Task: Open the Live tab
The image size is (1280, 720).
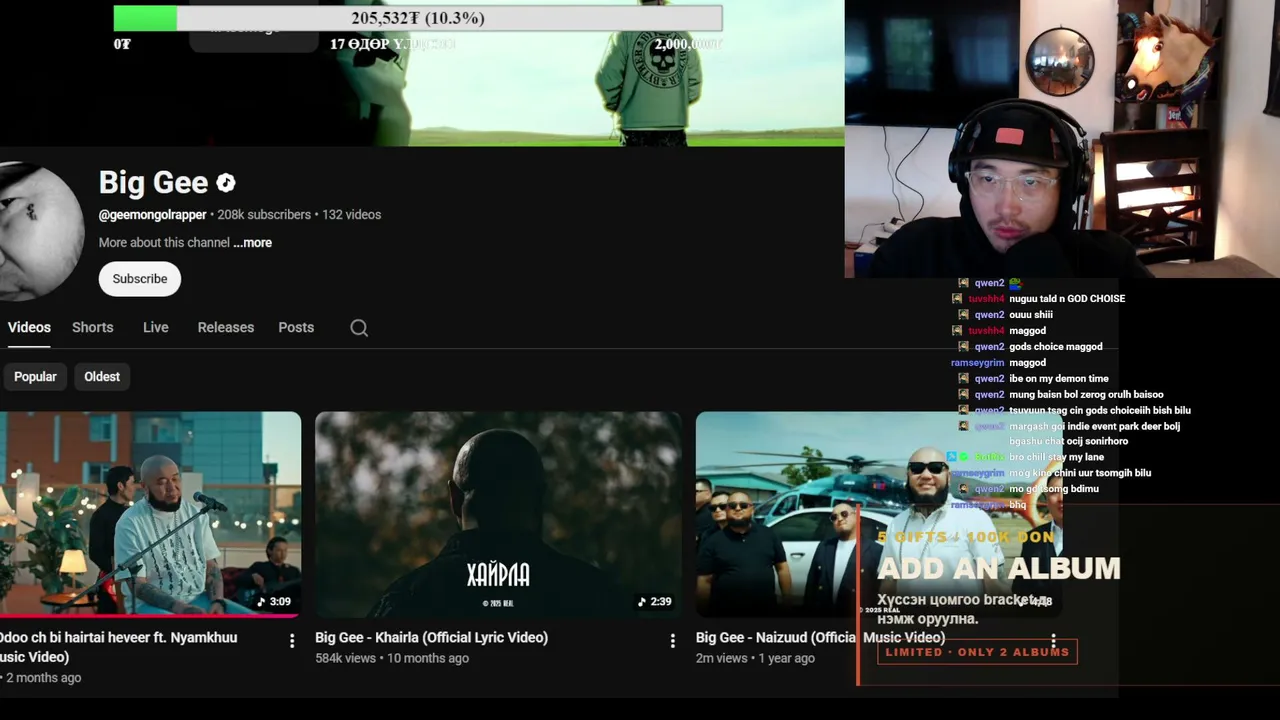Action: coord(155,327)
